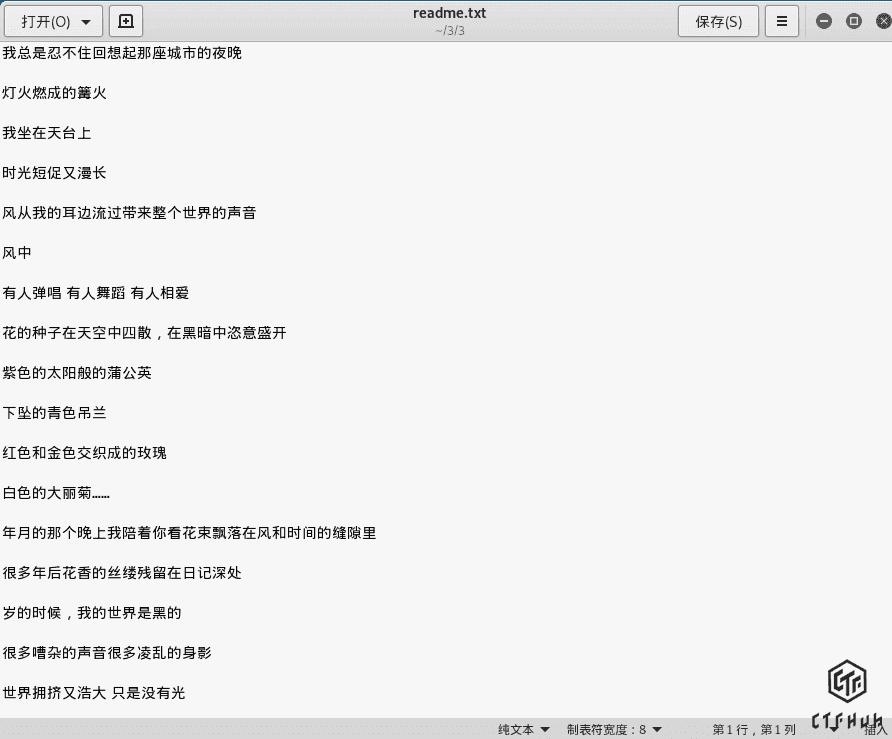Place cursor in line 世界拥挤又浩大 只是没有光

[94, 693]
